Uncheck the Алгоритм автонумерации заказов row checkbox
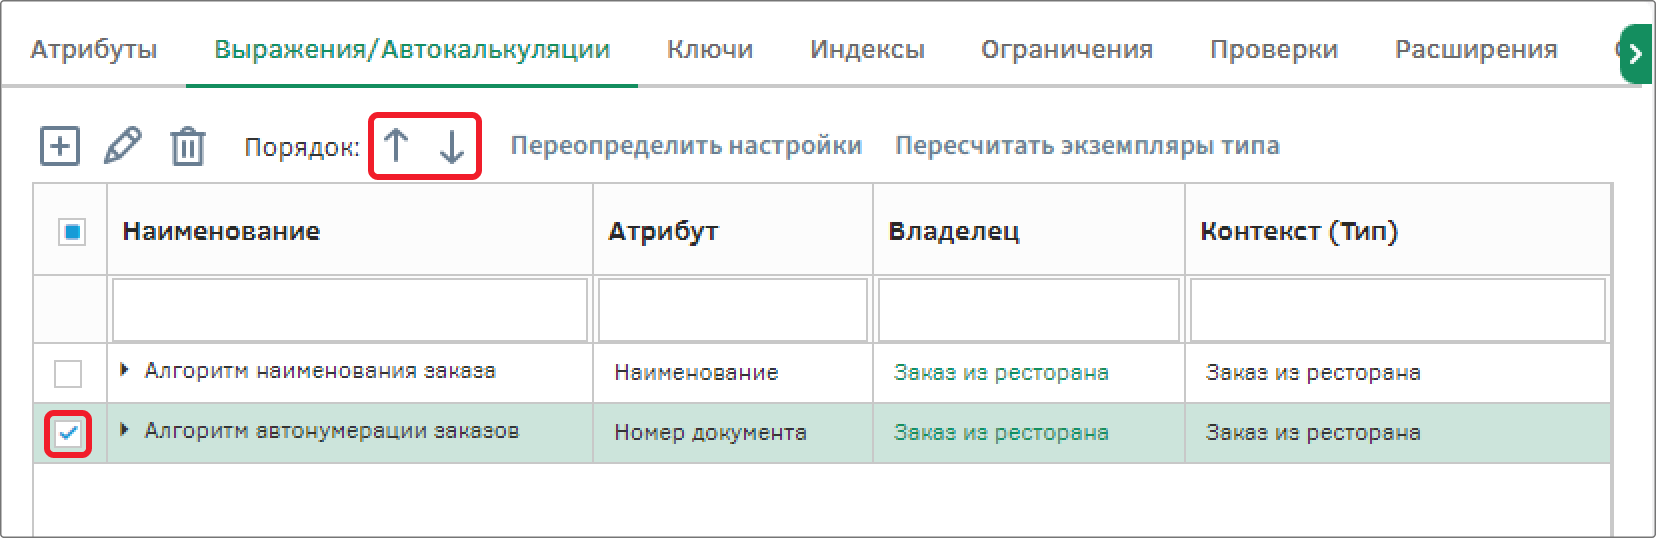1656x538 pixels. click(x=68, y=434)
